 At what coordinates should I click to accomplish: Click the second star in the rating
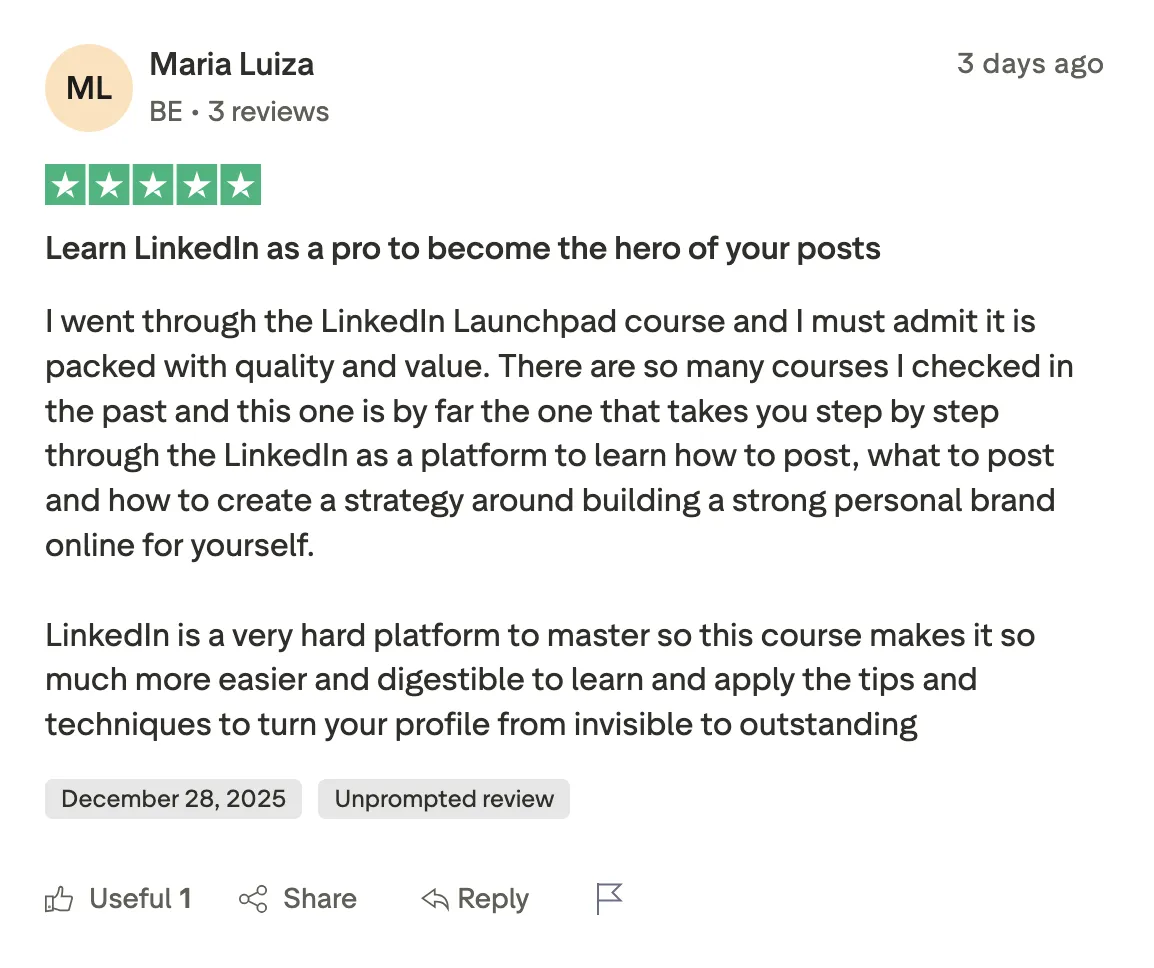click(109, 184)
